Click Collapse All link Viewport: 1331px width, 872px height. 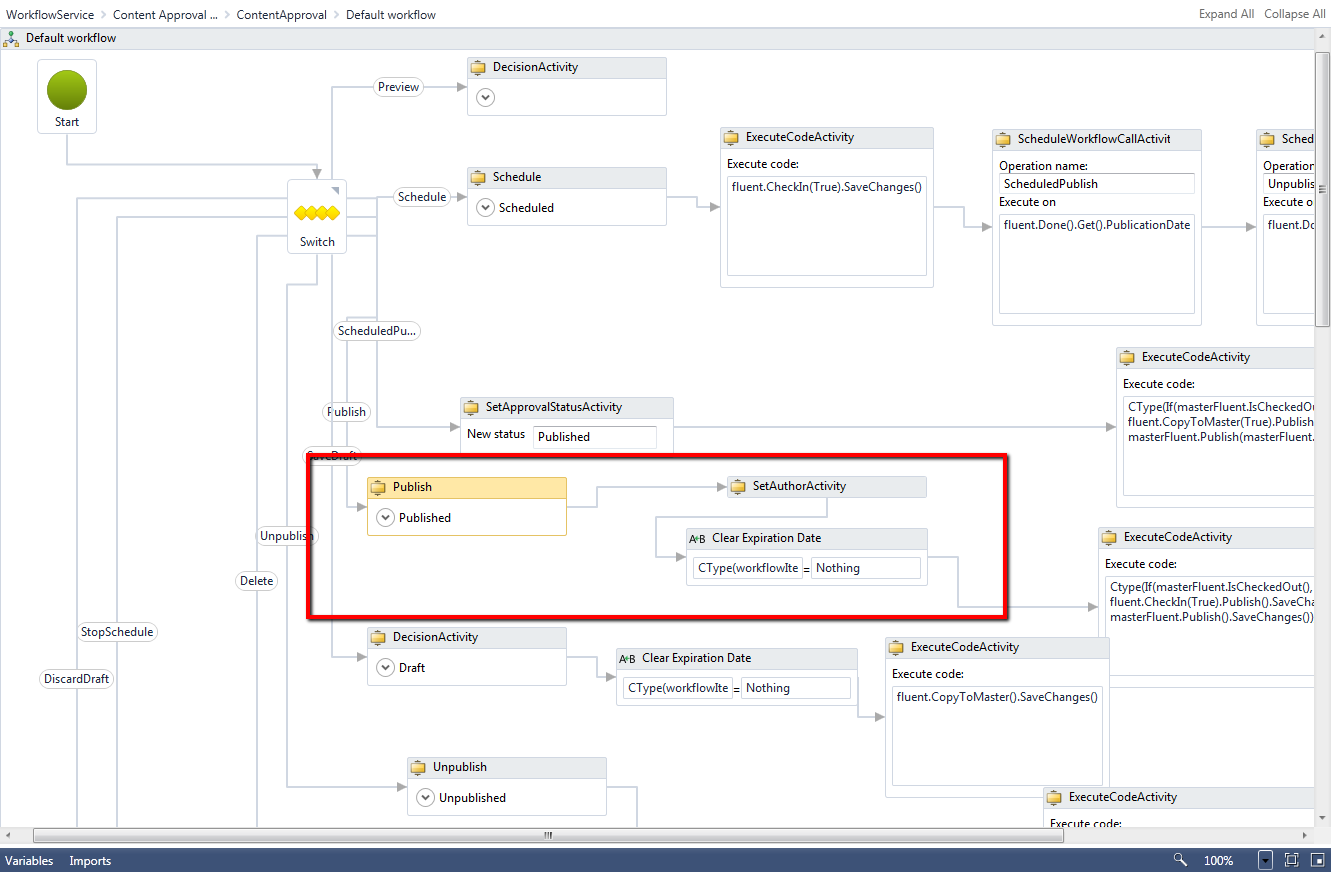[1294, 14]
